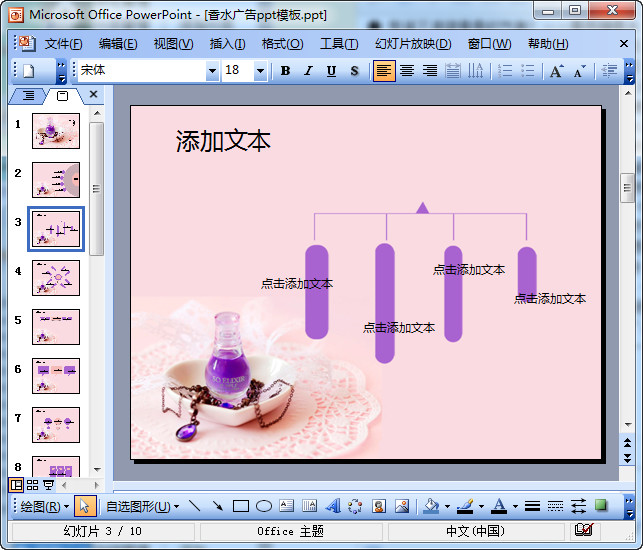Viewport: 643px width, 550px height.
Task: Select the Line drawing tool
Action: click(194, 506)
